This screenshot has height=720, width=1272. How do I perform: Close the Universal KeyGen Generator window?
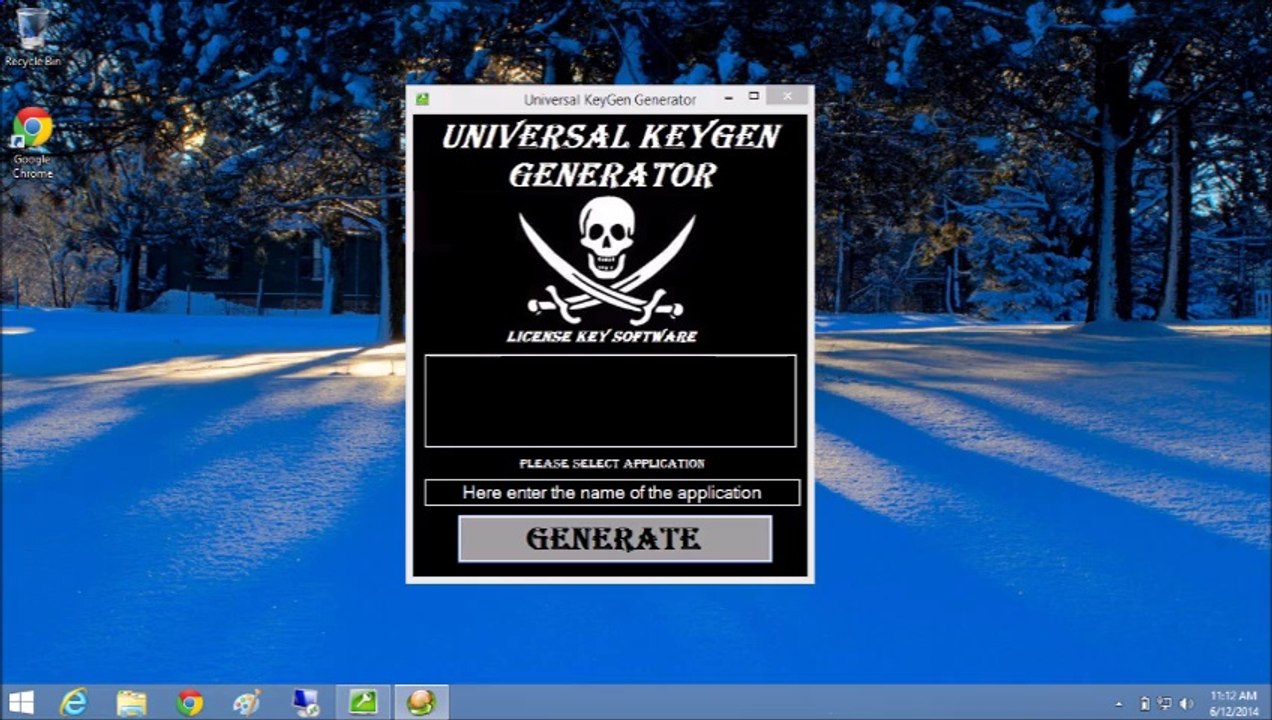[788, 97]
